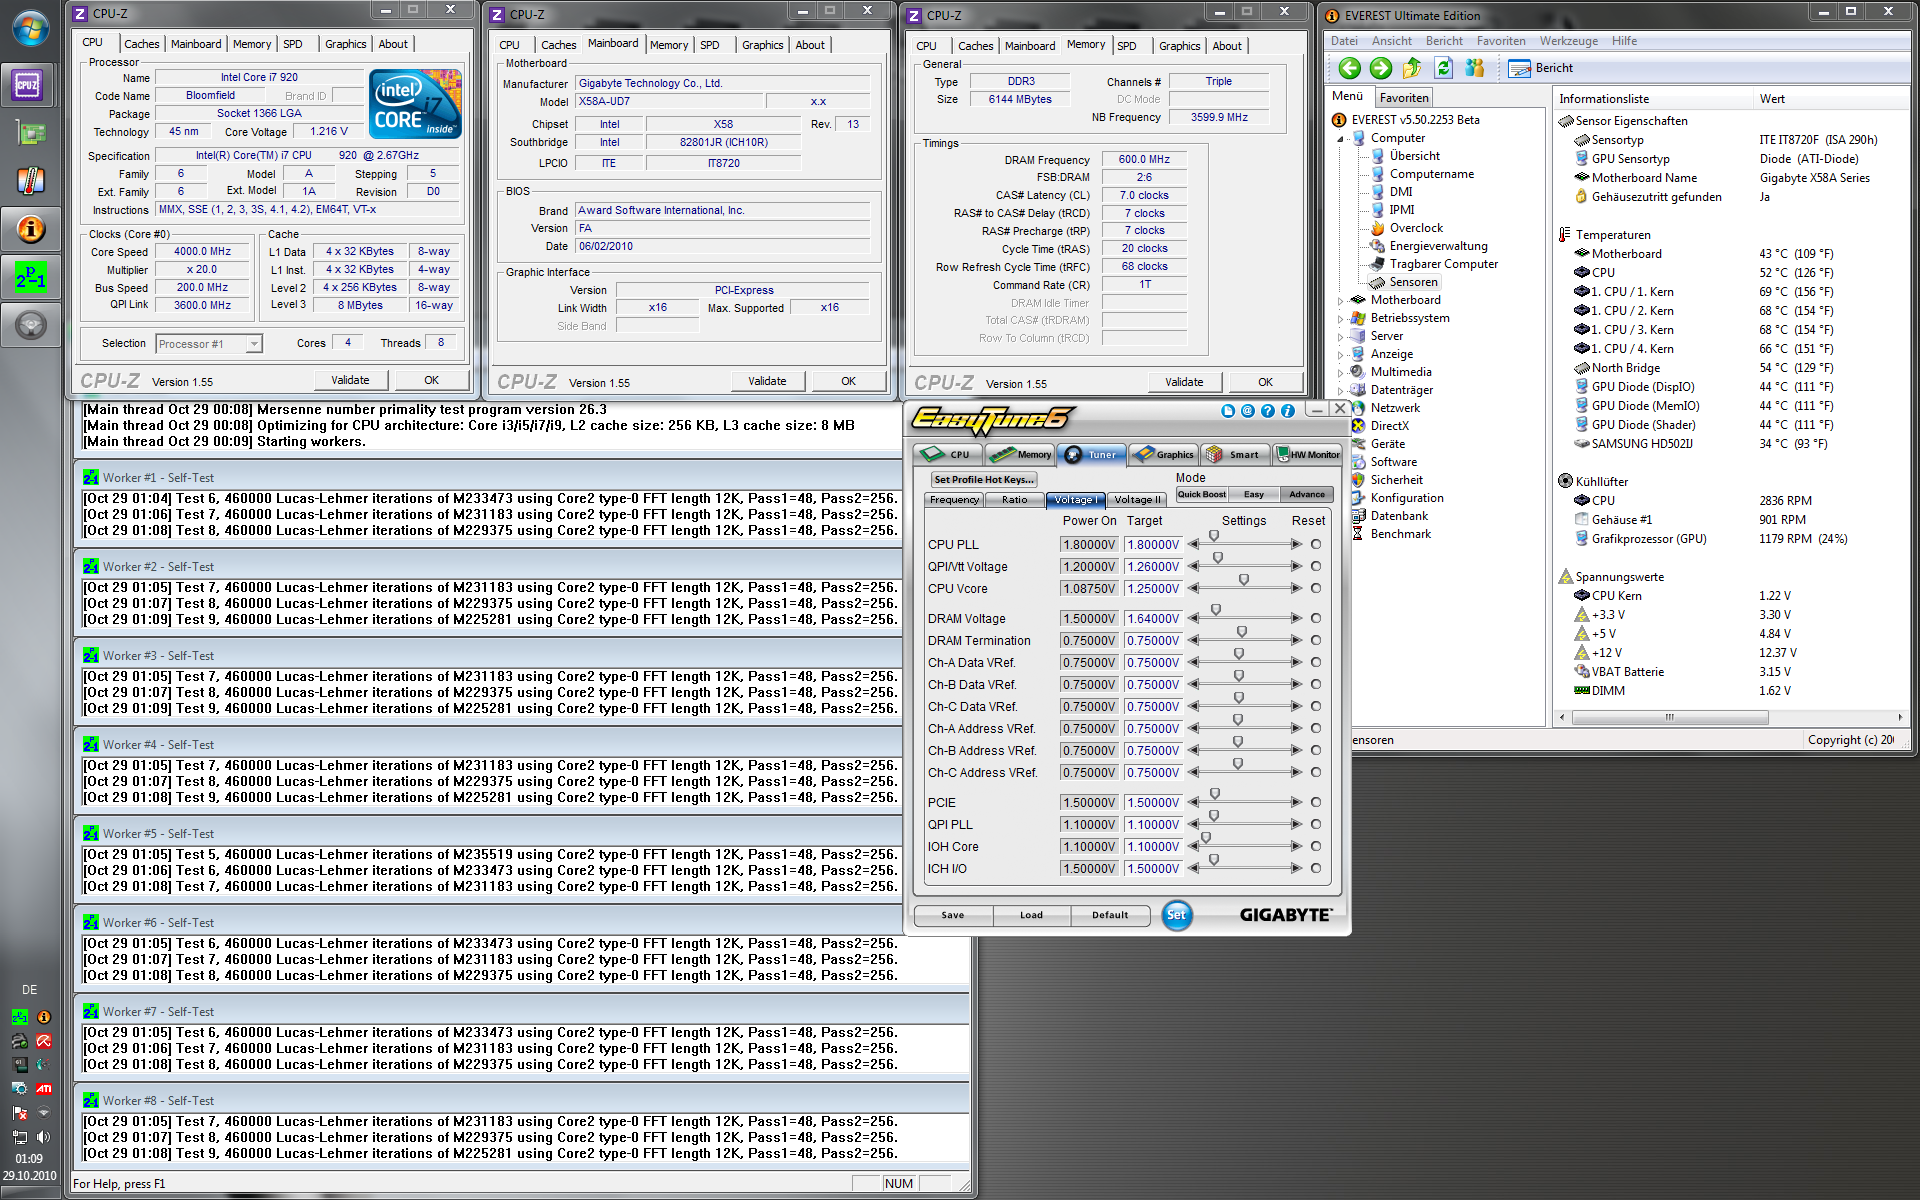Collapse the Computer tree node
This screenshot has width=1920, height=1200.
1340,138
